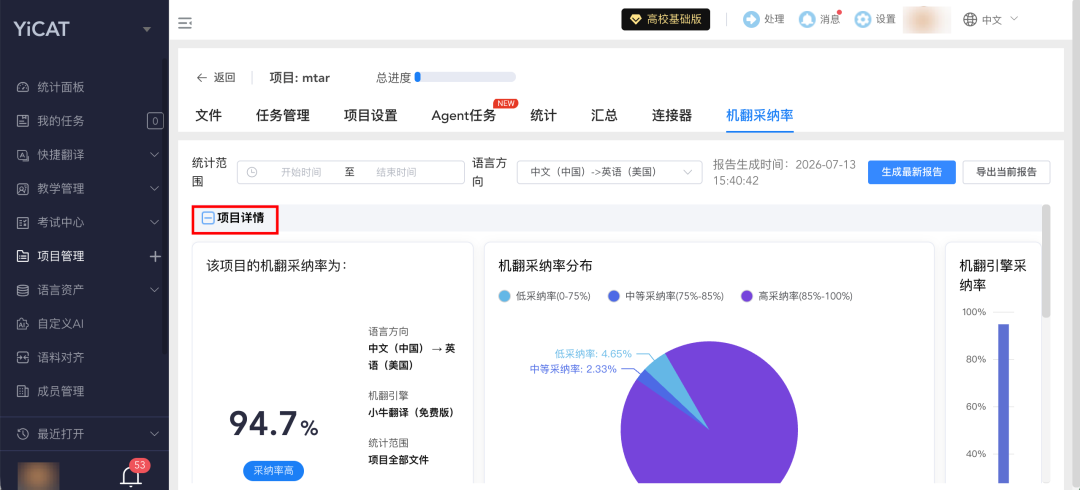The height and width of the screenshot is (490, 1080).
Task: Switch to the 文件 tab
Action: point(209,116)
